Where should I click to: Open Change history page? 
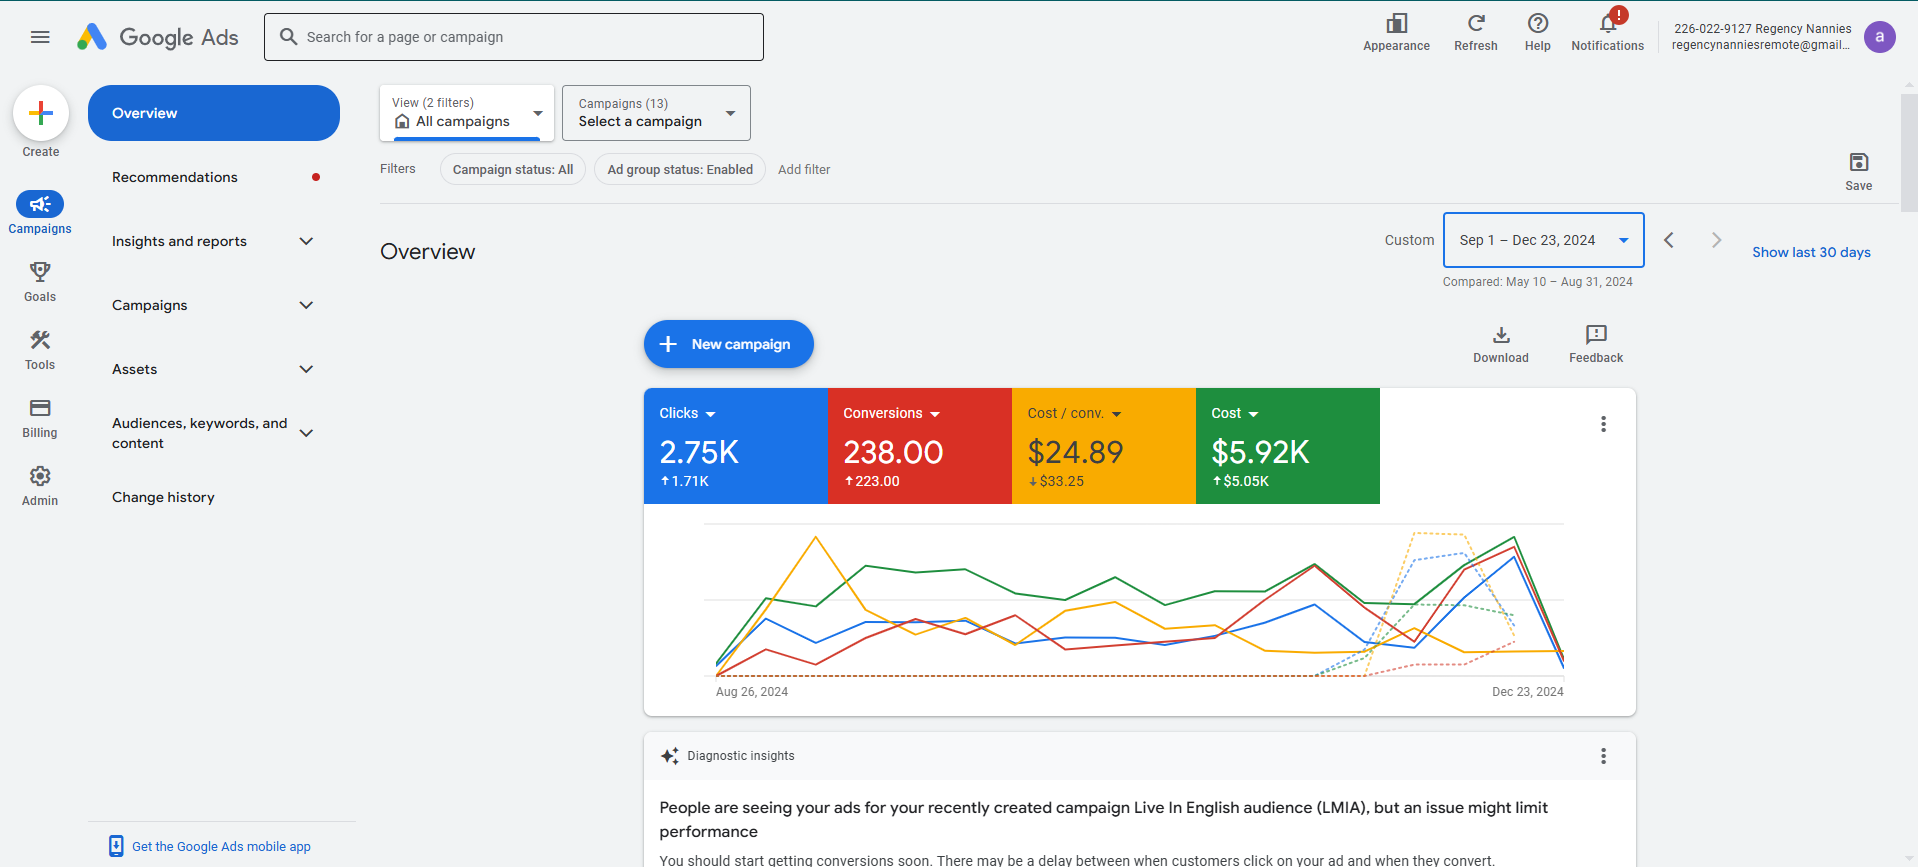163,497
